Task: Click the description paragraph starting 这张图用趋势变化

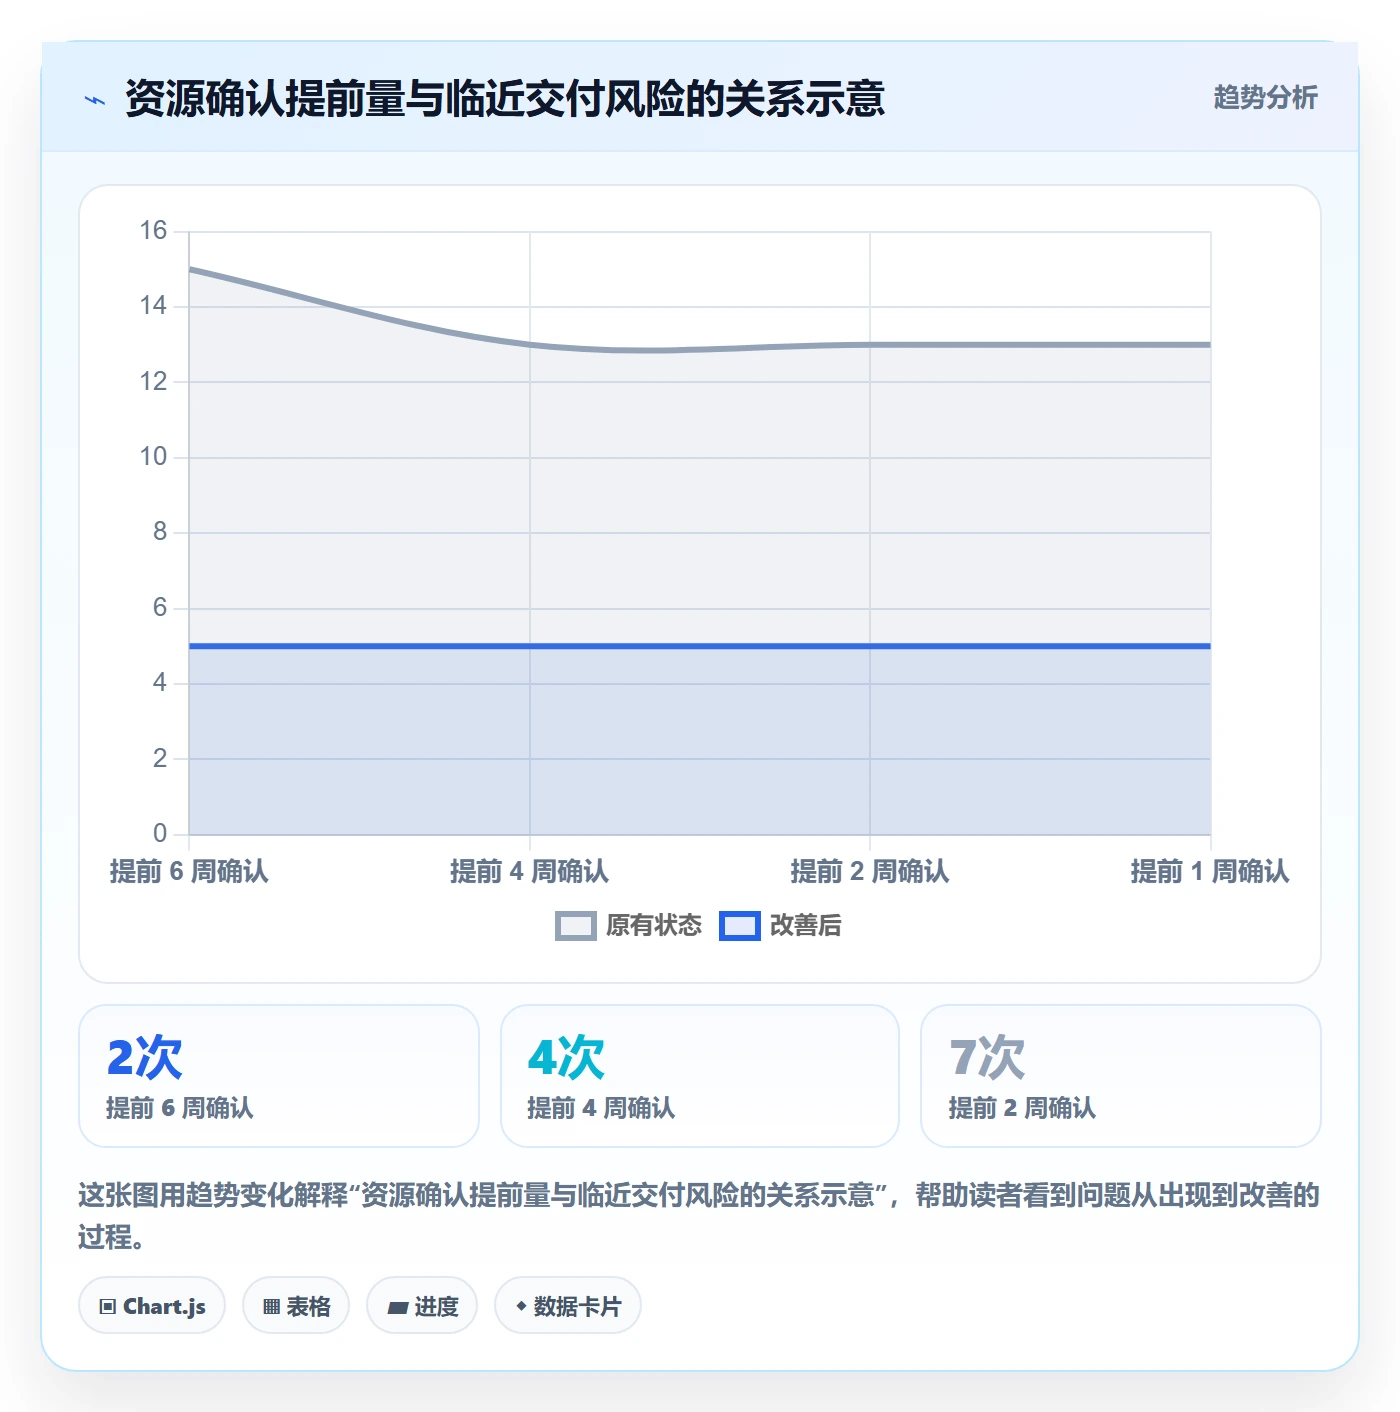Action: [699, 1216]
